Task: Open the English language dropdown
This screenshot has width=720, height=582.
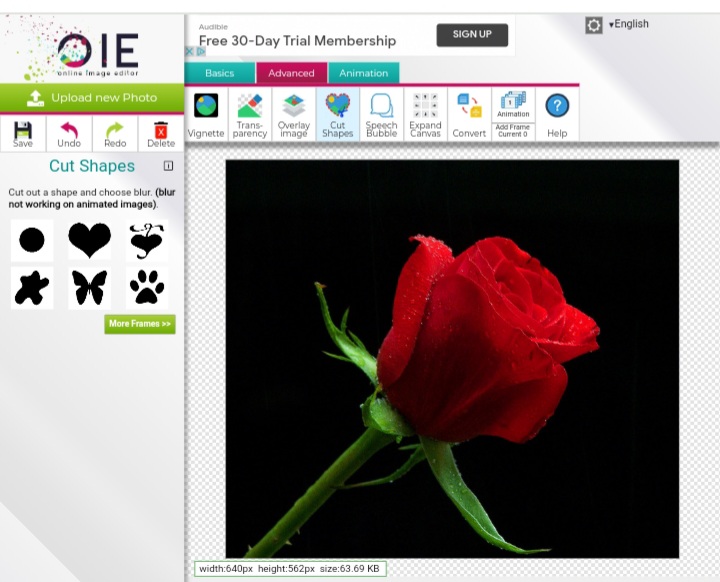Action: pos(630,24)
